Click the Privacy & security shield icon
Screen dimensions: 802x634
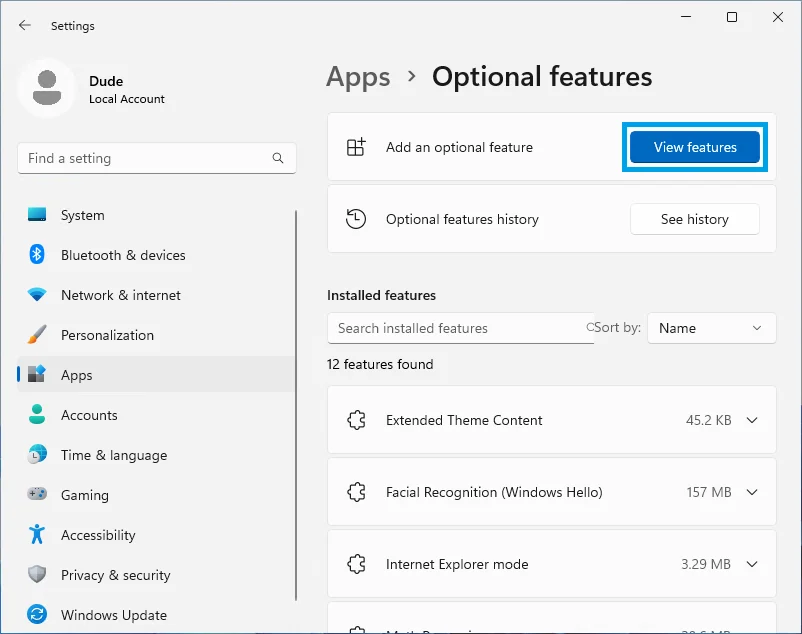[37, 575]
